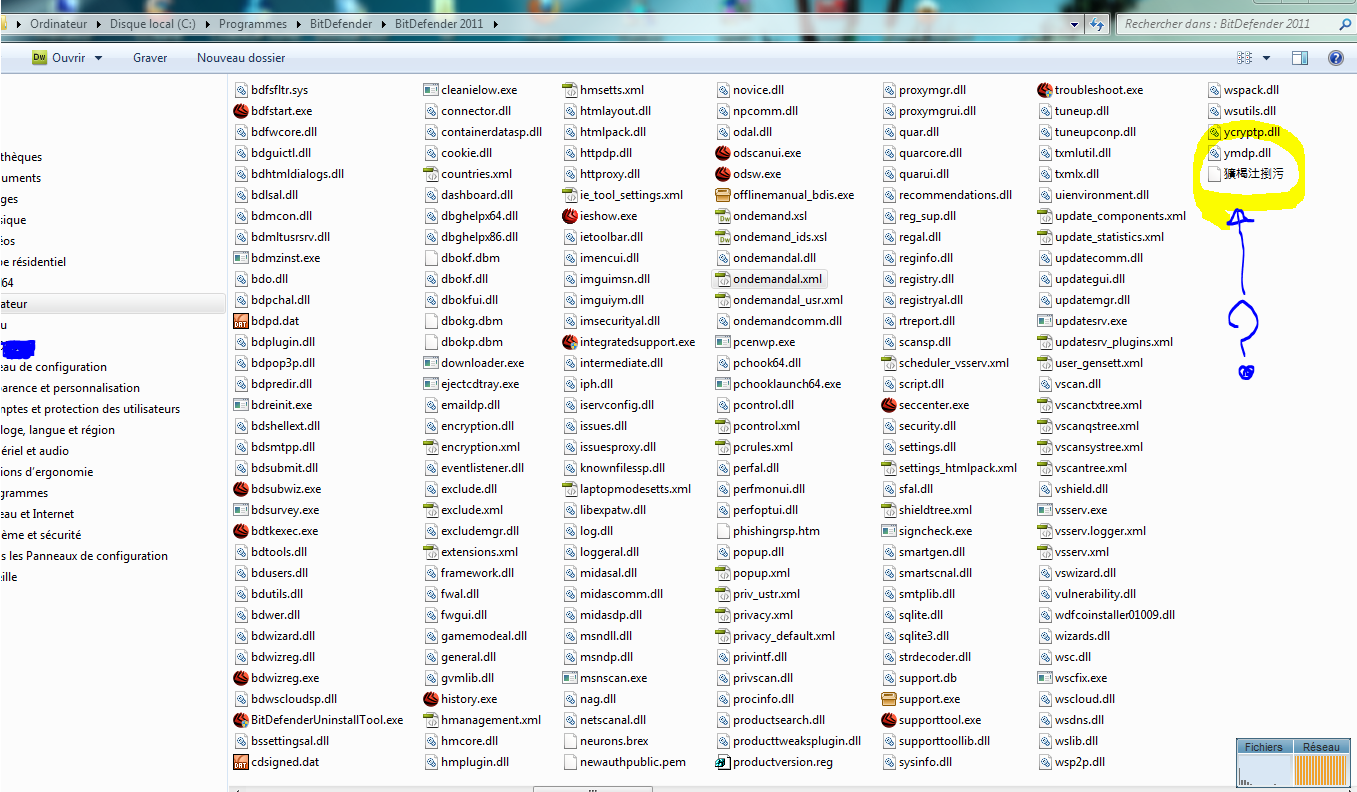
Task: Go to Disque local (C:) breadcrumb
Action: [x=153, y=24]
